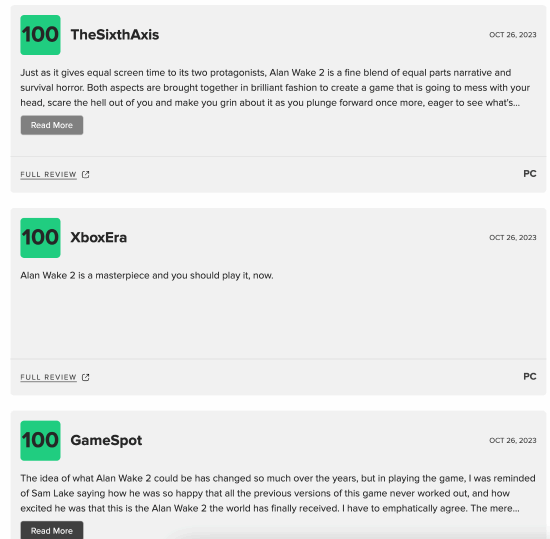The height and width of the screenshot is (539, 550).
Task: Expand GameSpot review with Read More
Action: click(x=52, y=530)
